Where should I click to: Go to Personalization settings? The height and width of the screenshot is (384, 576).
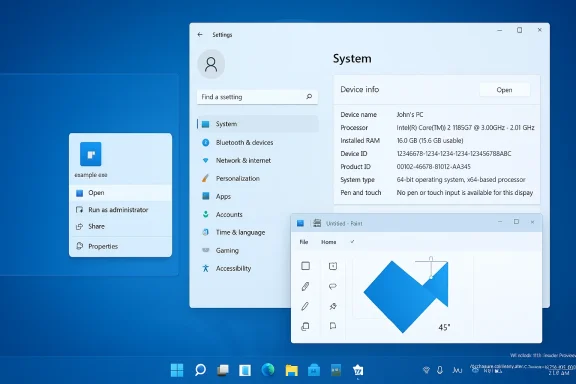pos(258,178)
